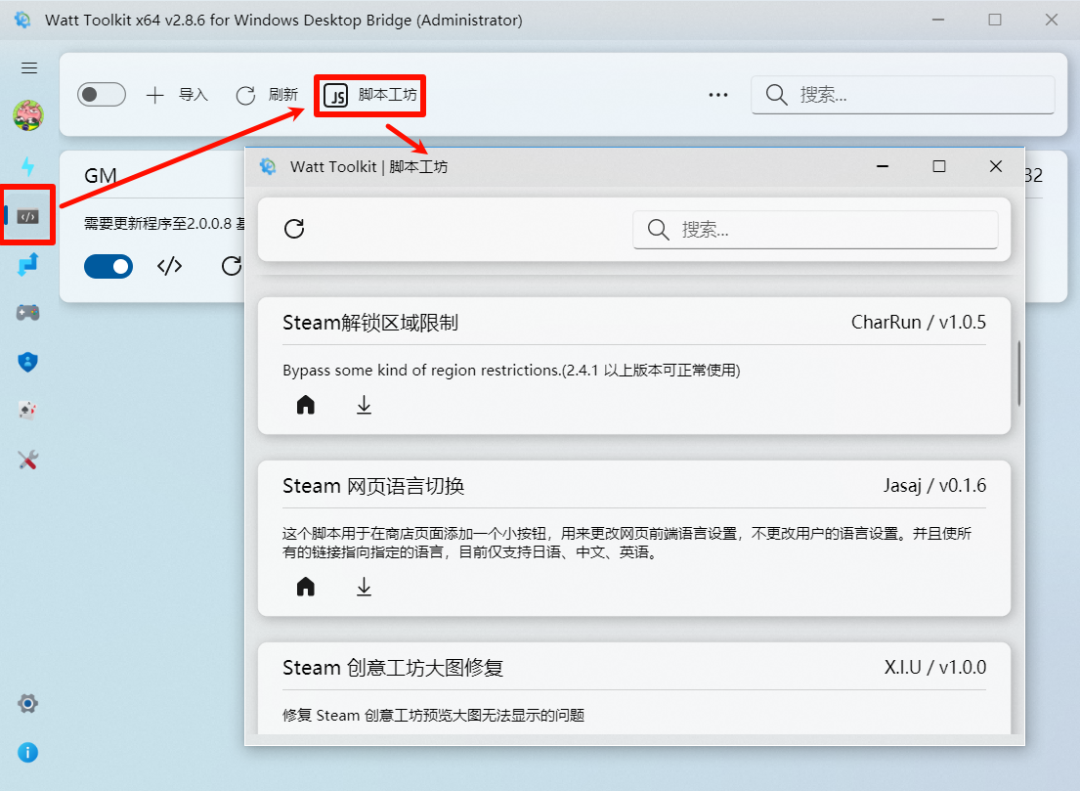Open homepage of Steam解锁区域限制 script
The height and width of the screenshot is (791, 1080).
(x=305, y=404)
